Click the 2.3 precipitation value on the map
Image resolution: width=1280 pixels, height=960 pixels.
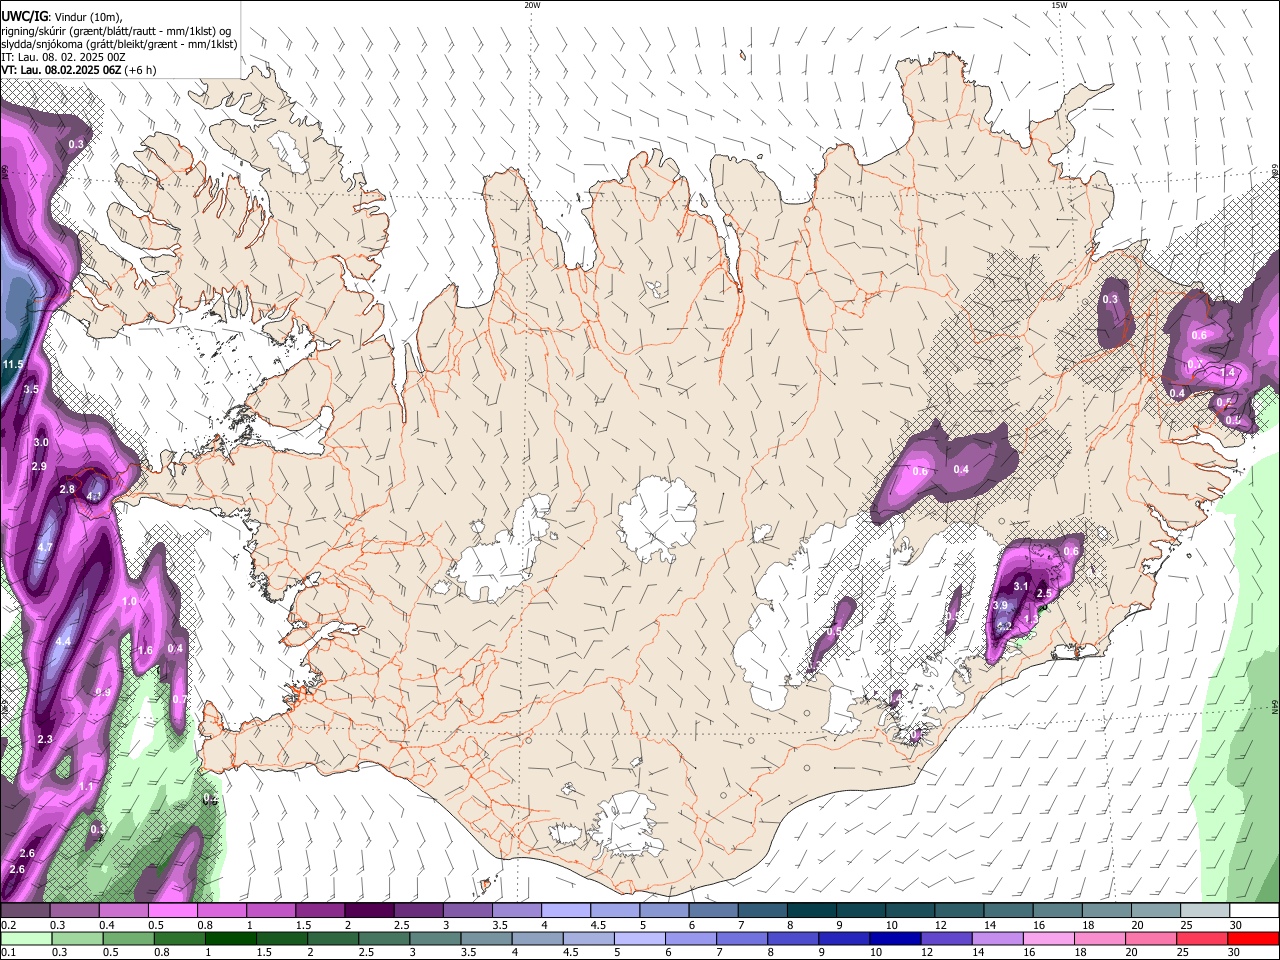pyautogui.click(x=45, y=739)
